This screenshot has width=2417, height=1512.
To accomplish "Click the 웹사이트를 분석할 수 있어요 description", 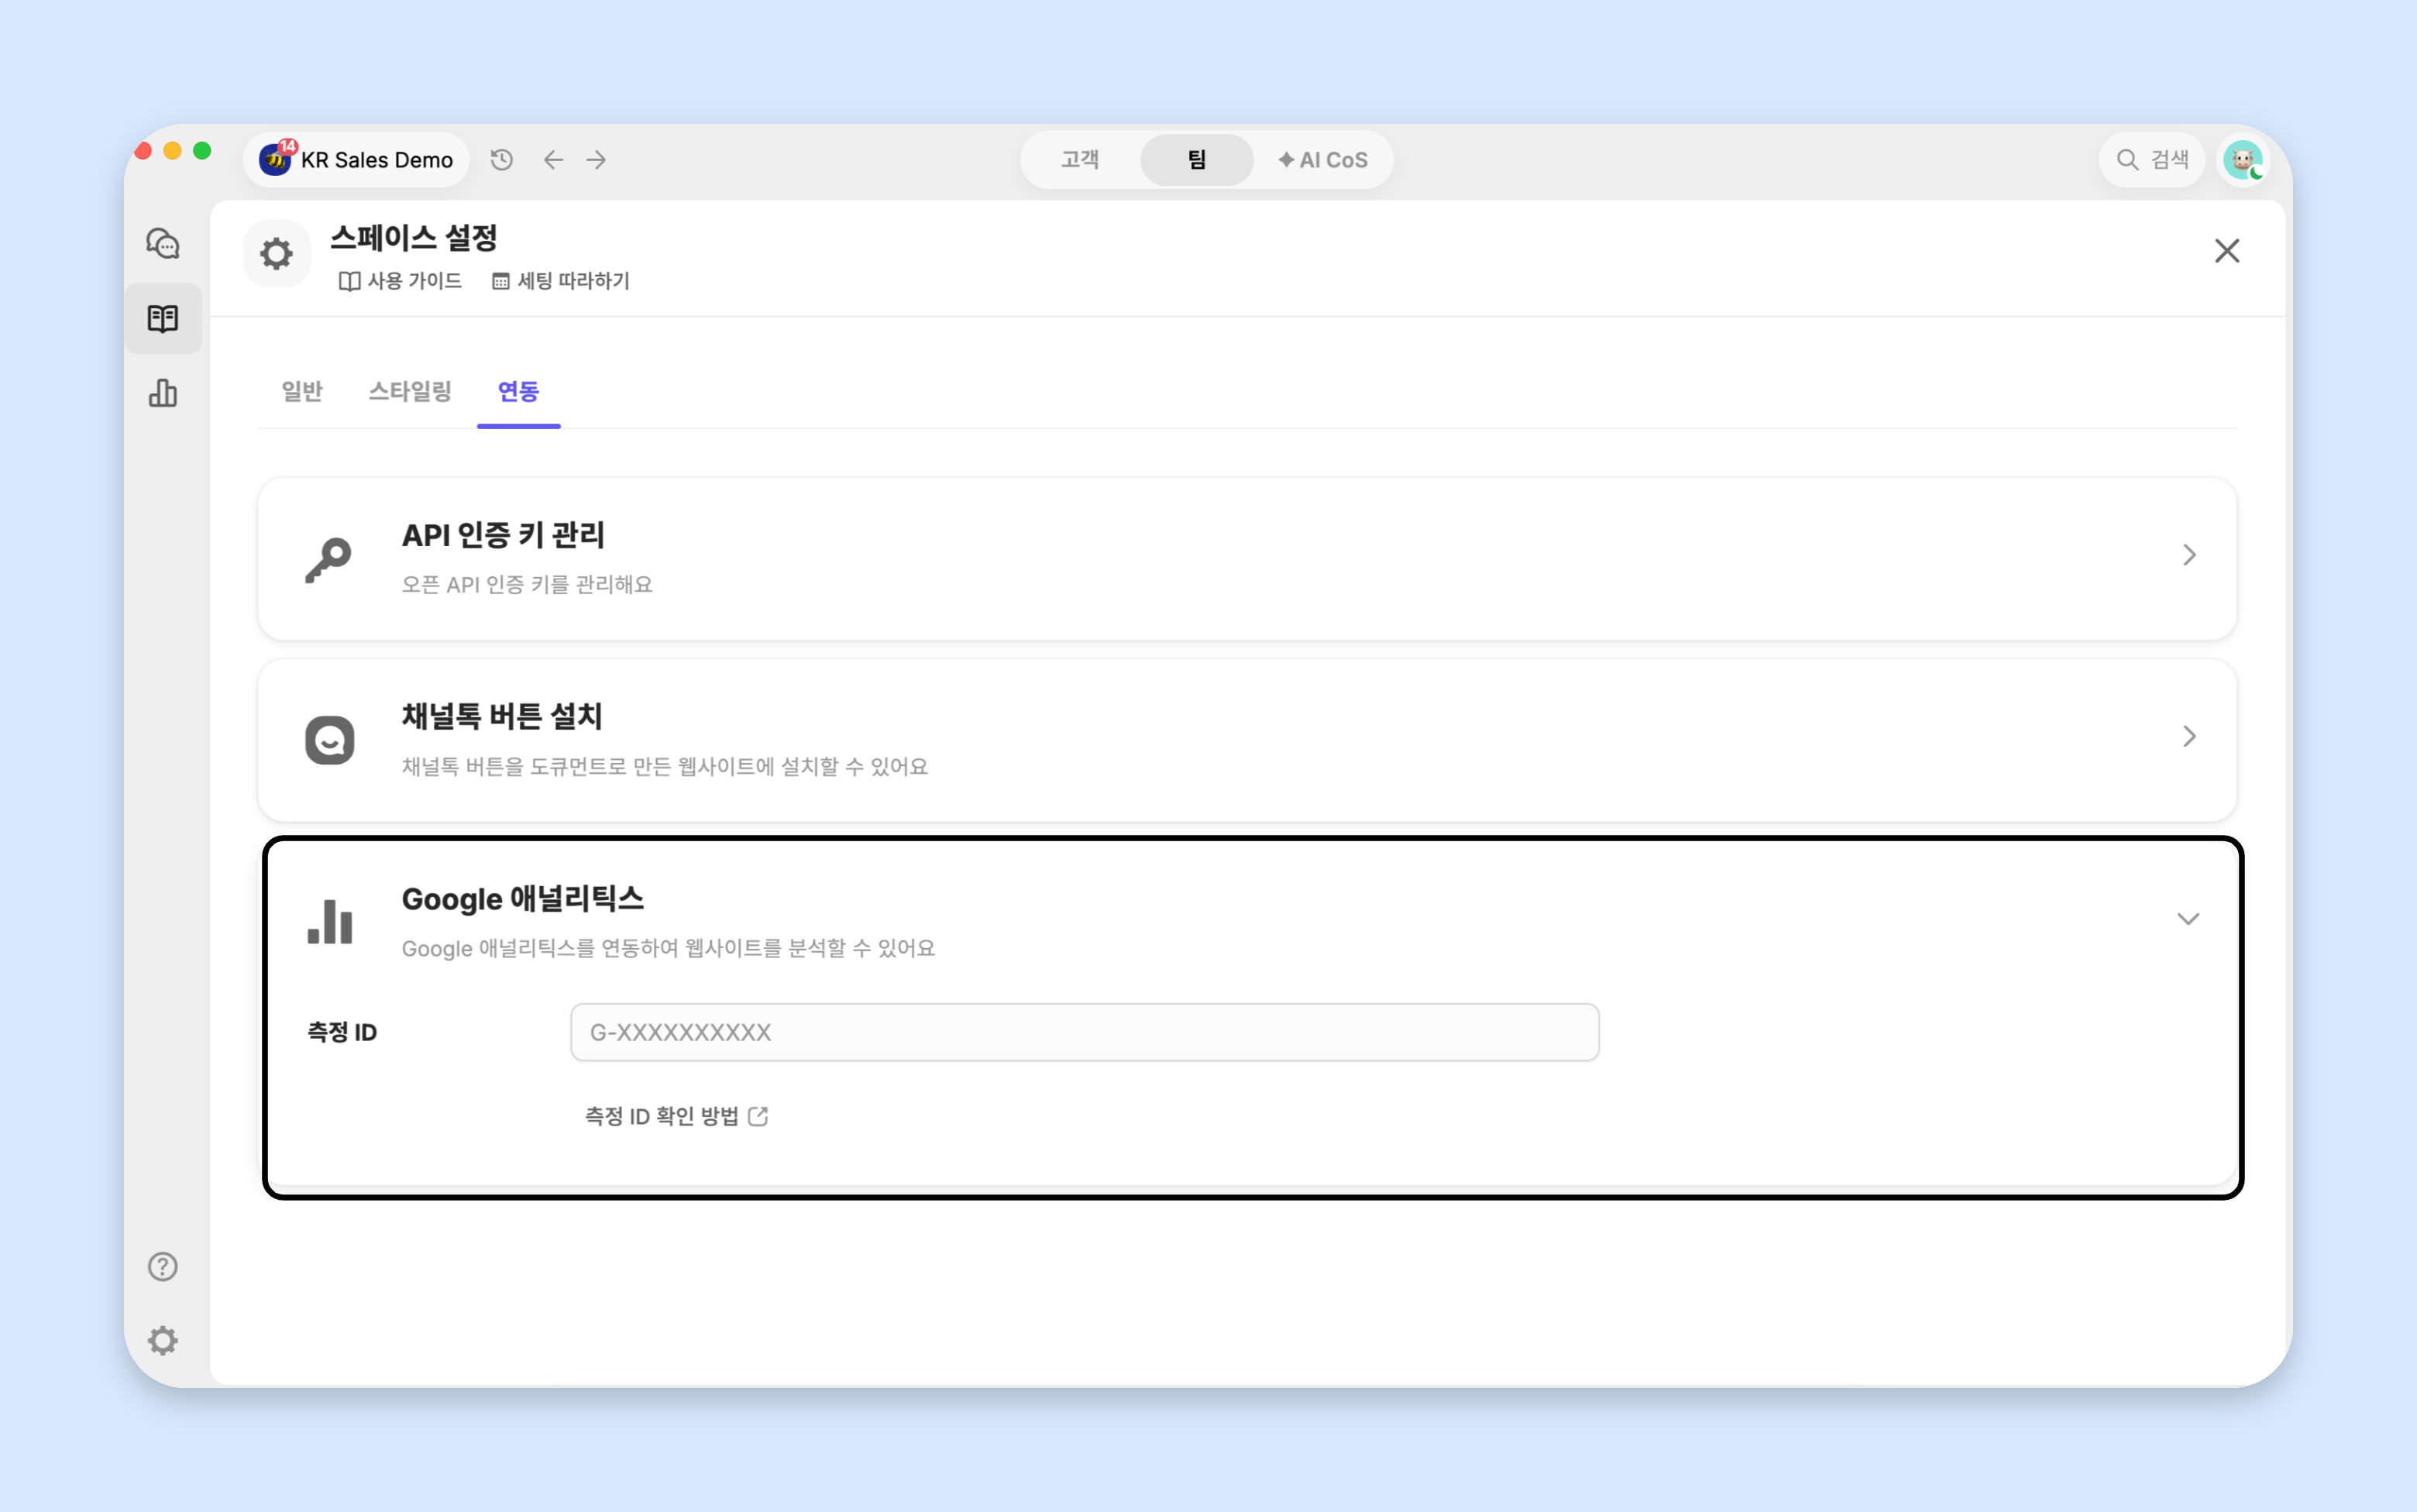I will (x=669, y=948).
